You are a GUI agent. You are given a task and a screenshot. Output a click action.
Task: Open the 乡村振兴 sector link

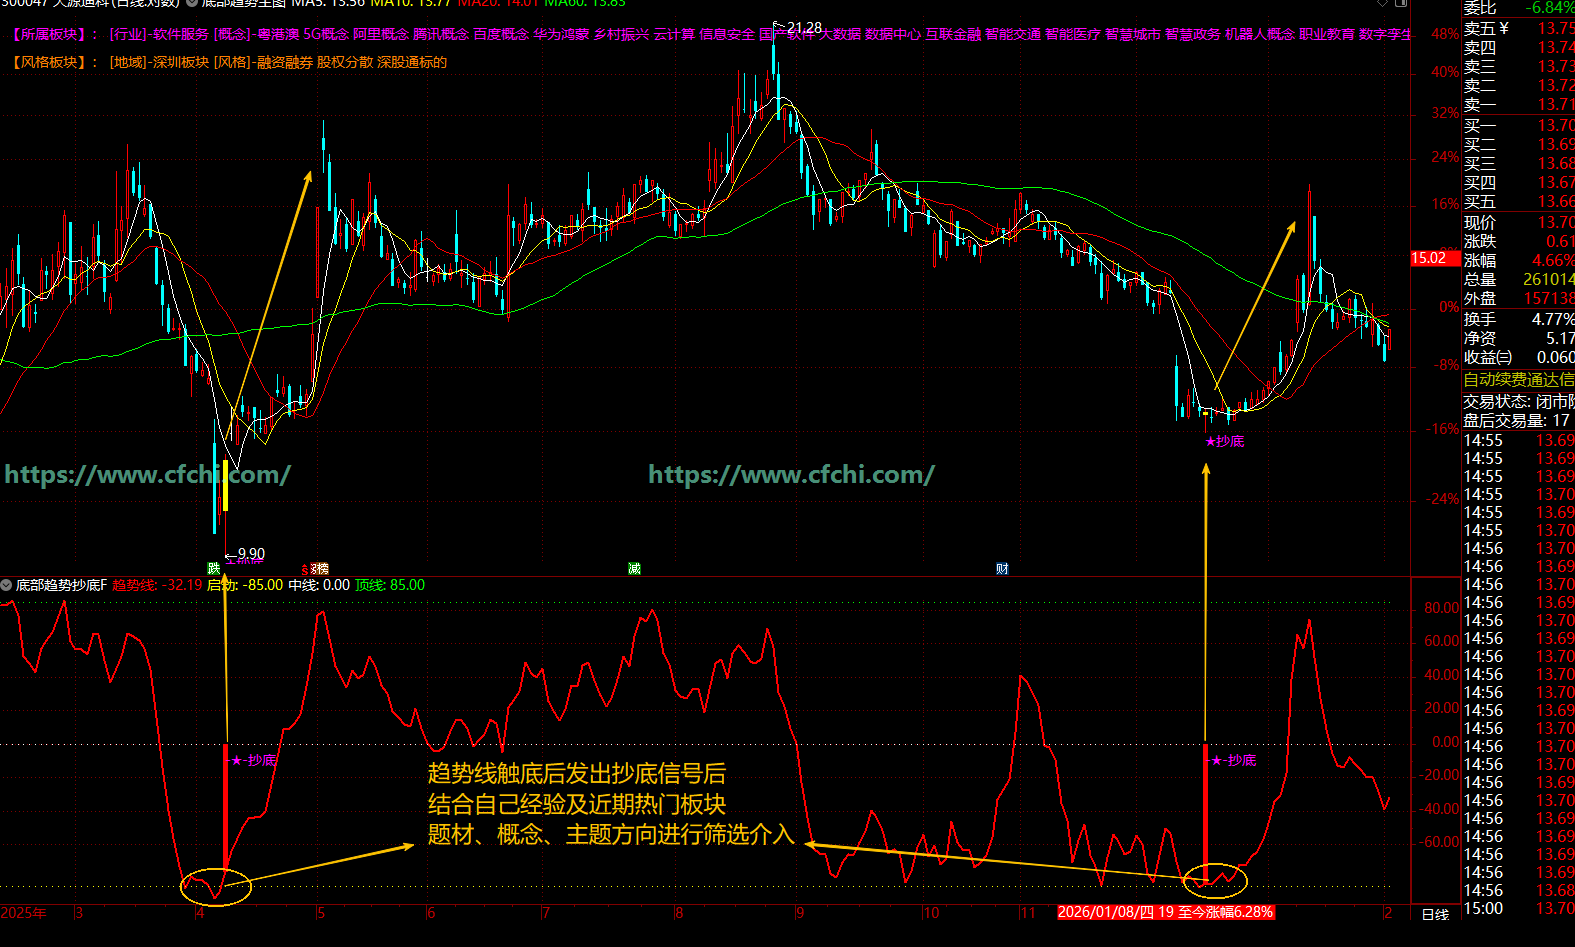[x=621, y=34]
